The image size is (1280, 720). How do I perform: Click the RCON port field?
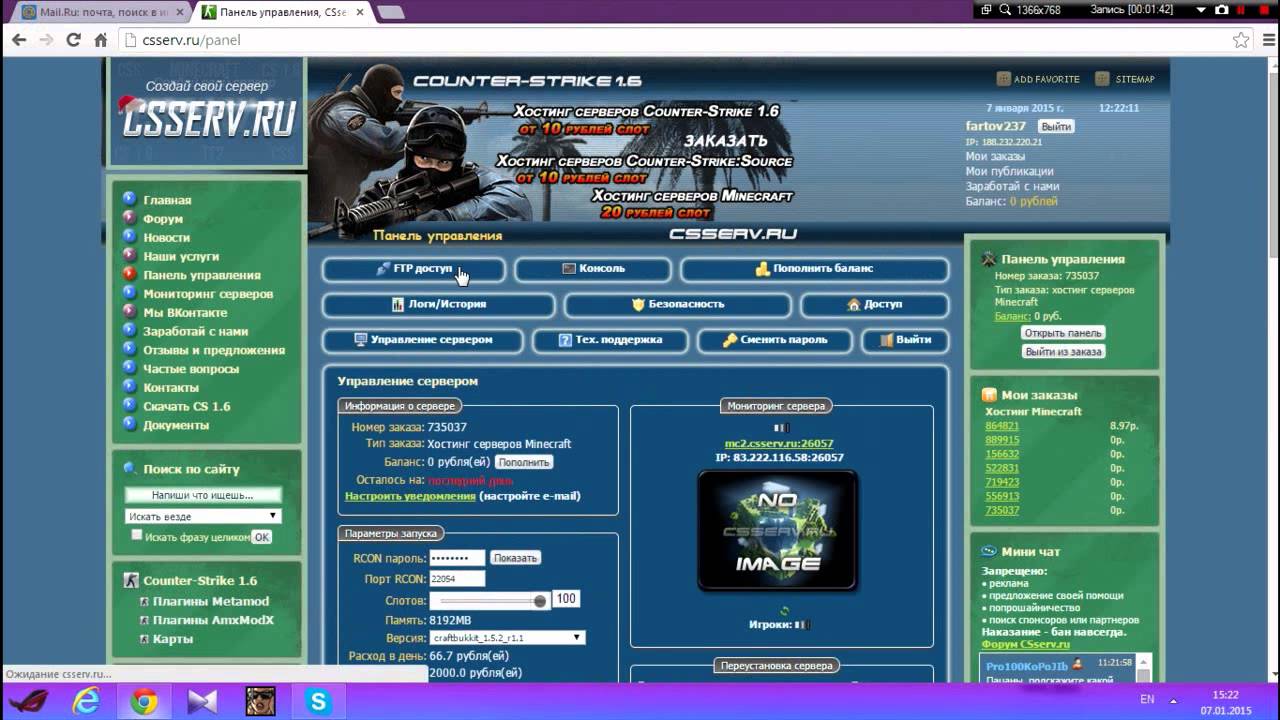(x=457, y=579)
